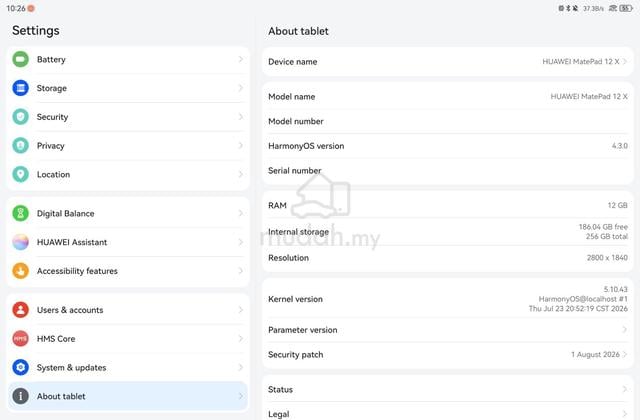
Task: Tap the green Battery icon
Action: (20, 59)
